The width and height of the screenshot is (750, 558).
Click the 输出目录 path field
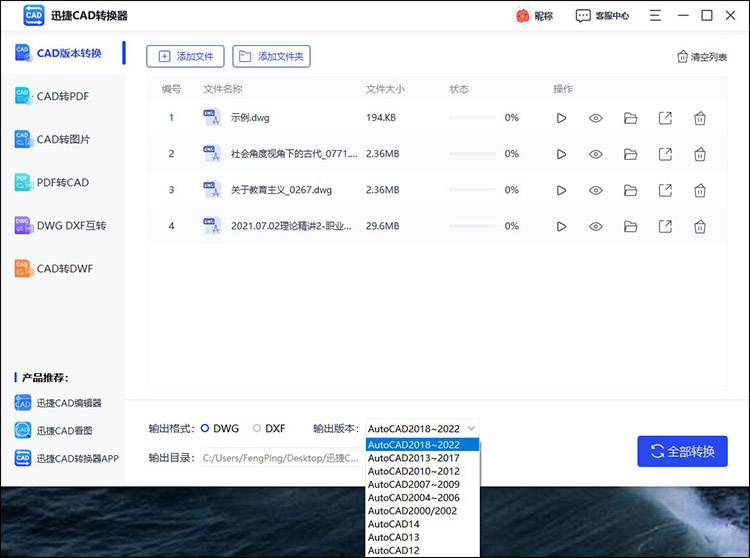coord(282,458)
